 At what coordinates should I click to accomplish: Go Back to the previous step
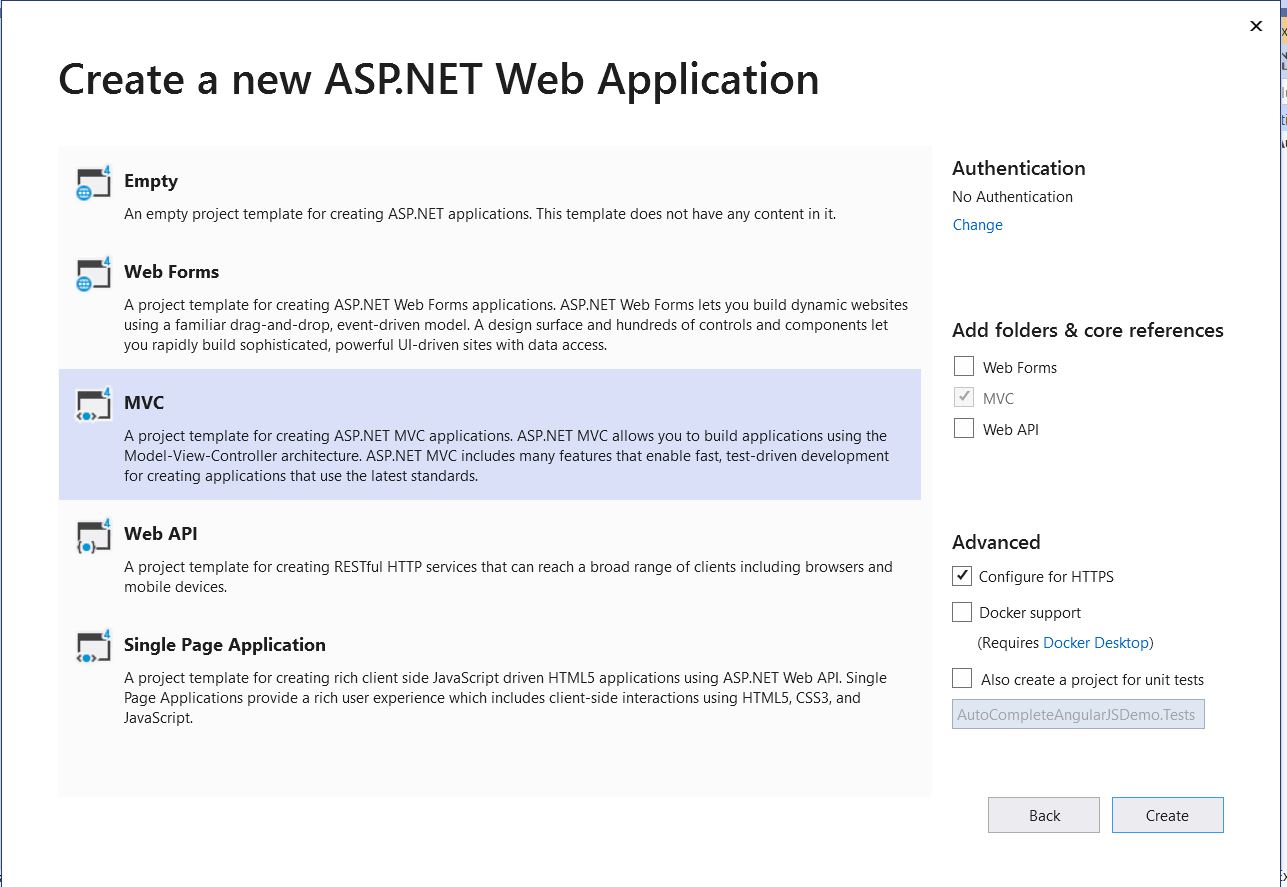(x=1044, y=815)
